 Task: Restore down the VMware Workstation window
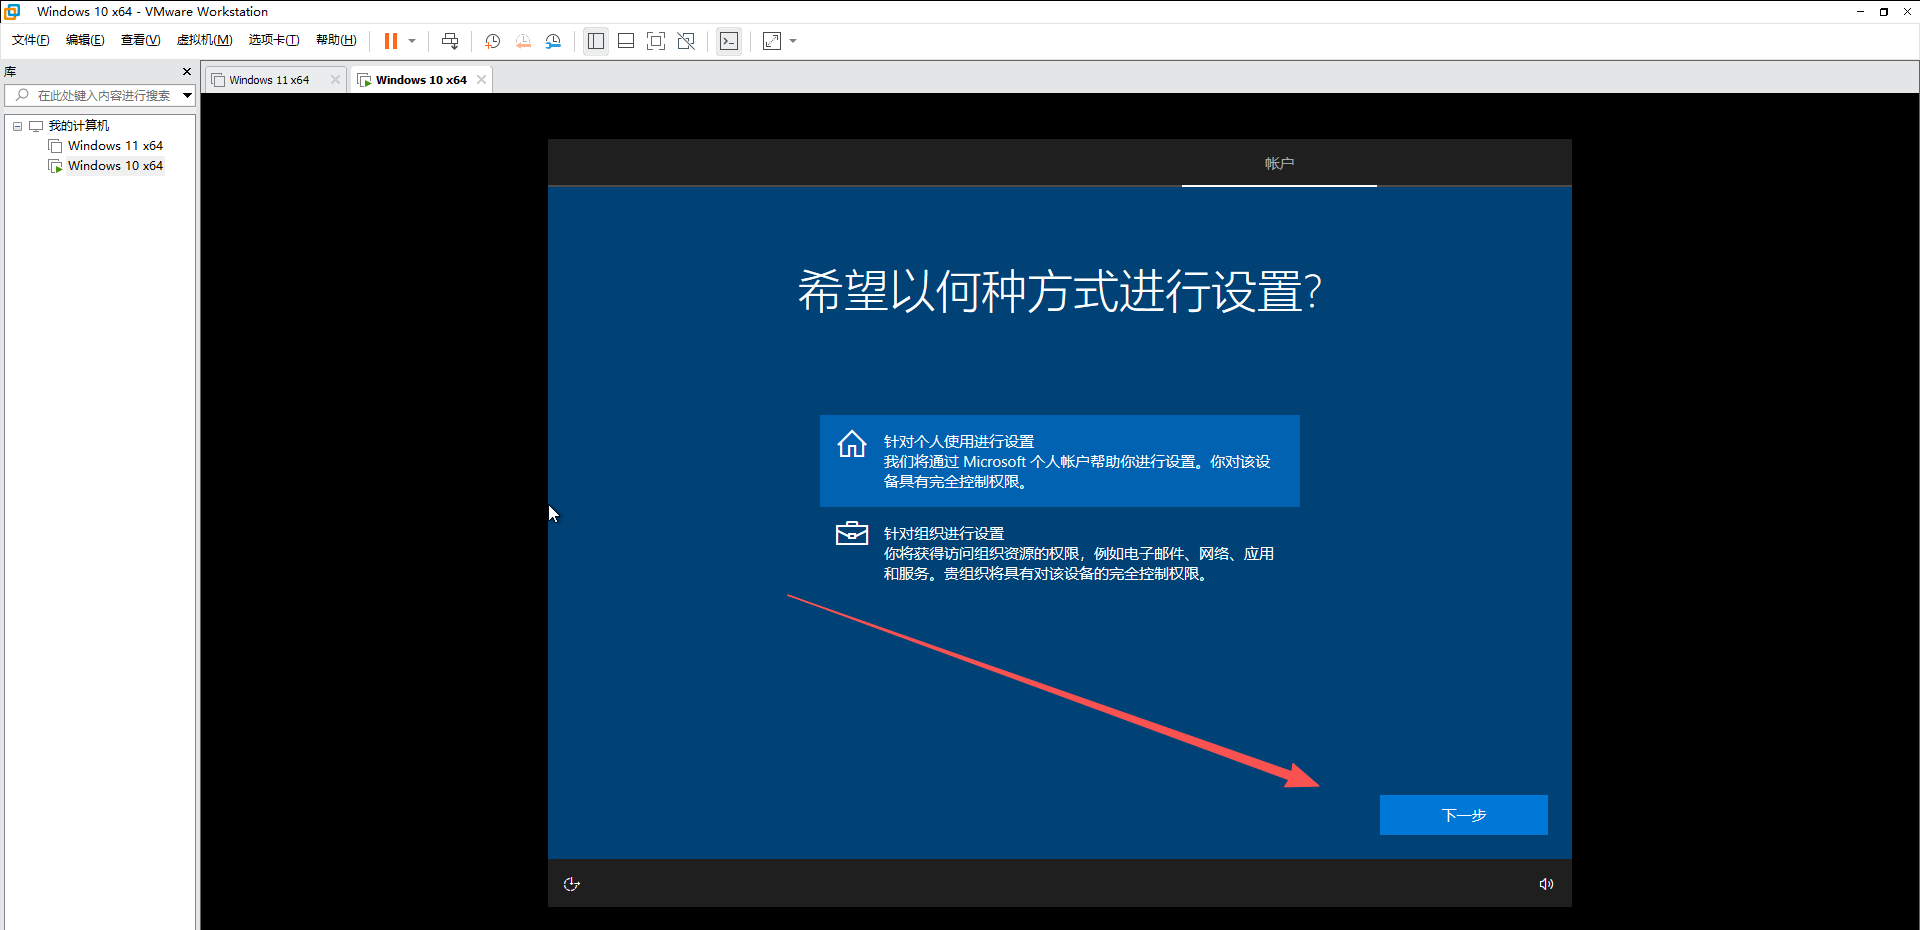tap(1884, 11)
